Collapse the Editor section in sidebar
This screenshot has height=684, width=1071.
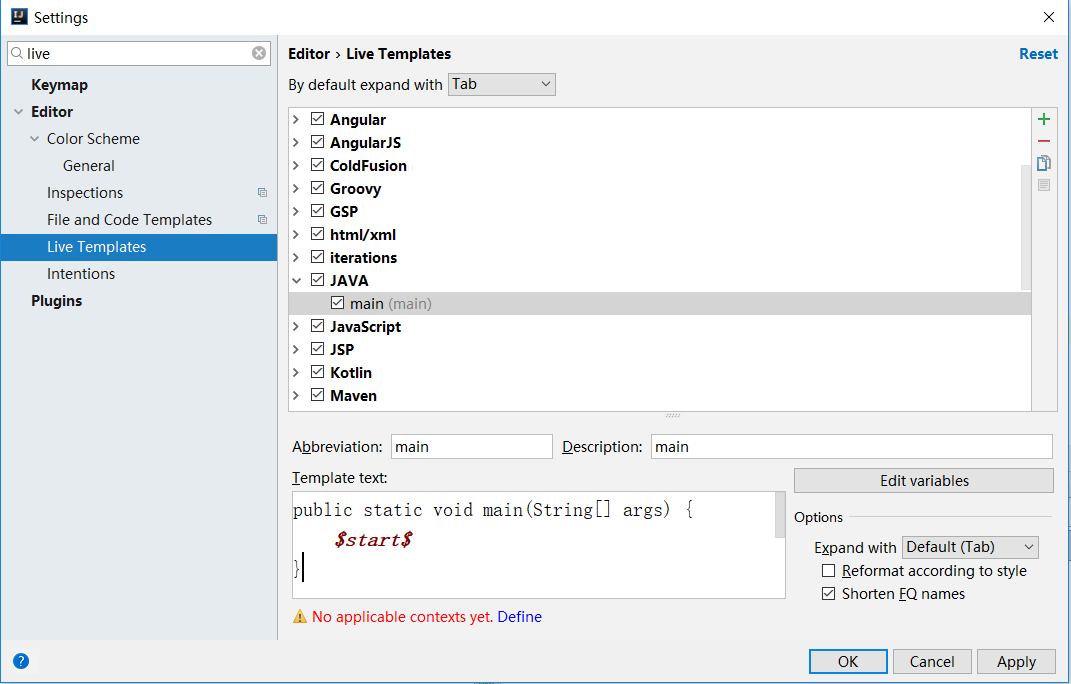coord(18,111)
